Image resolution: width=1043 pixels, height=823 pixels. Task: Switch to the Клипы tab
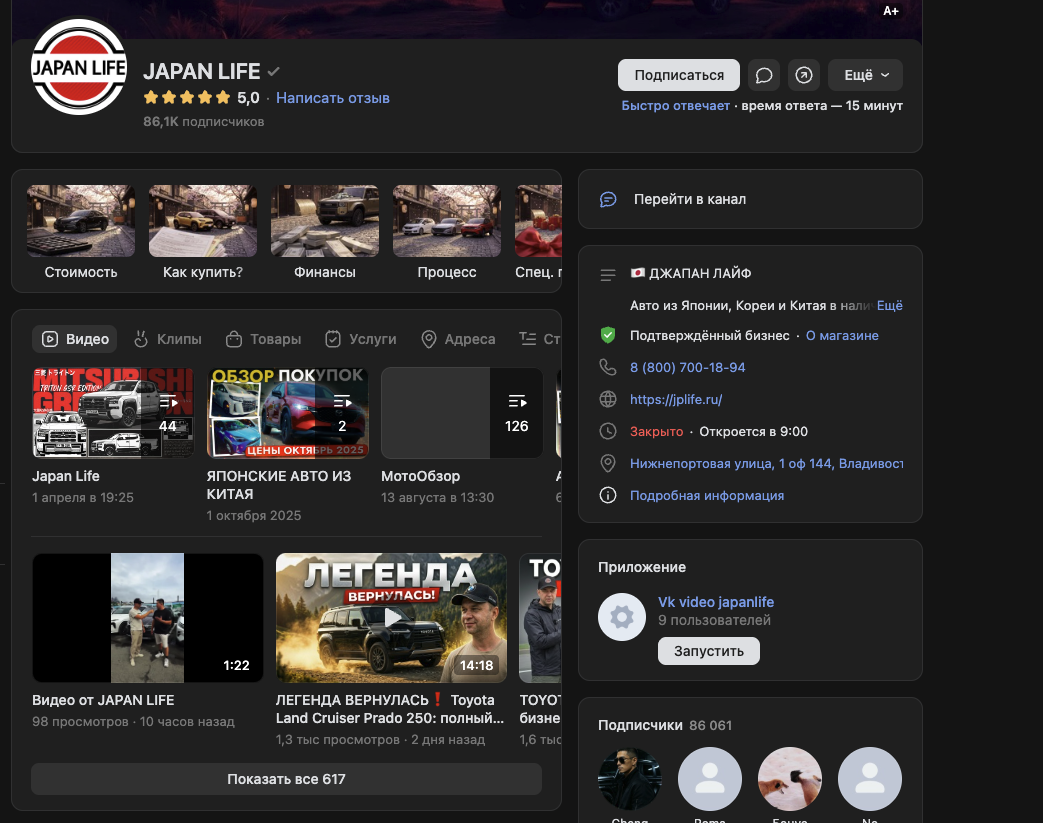167,339
